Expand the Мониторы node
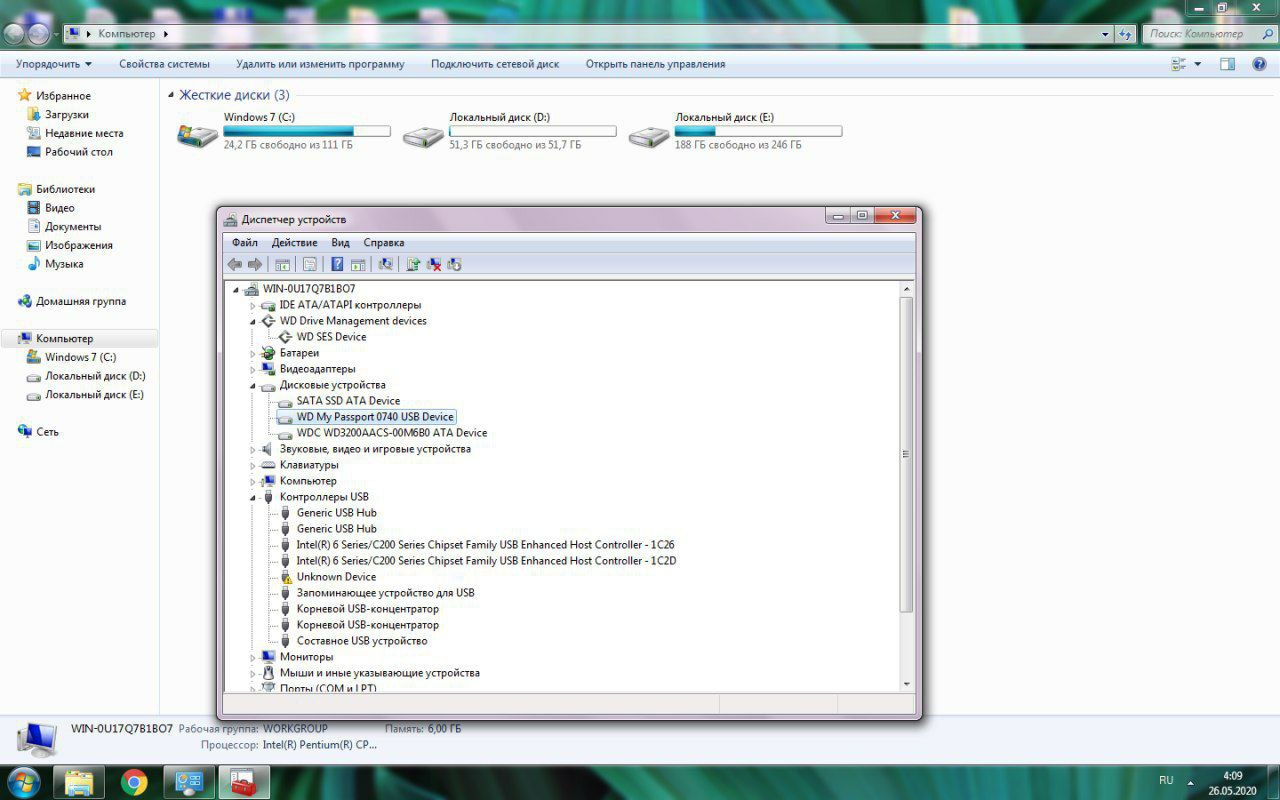The image size is (1280, 800). pyautogui.click(x=253, y=657)
